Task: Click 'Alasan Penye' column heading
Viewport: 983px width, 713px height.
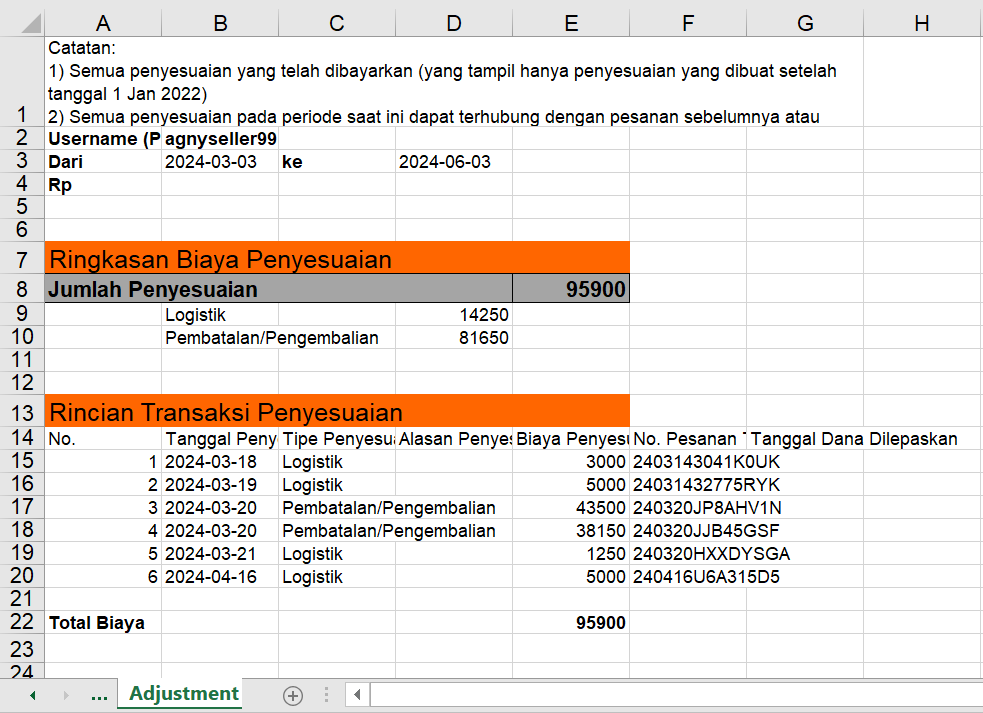Action: click(454, 438)
